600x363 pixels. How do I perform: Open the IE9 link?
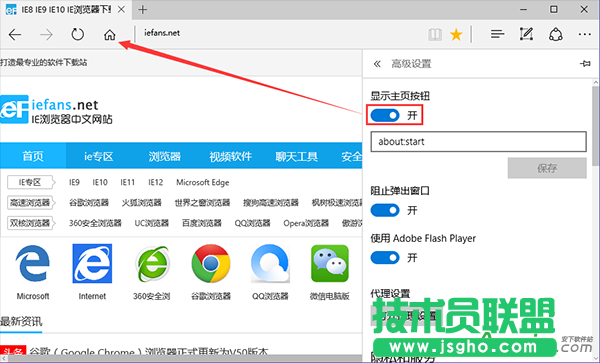(74, 182)
